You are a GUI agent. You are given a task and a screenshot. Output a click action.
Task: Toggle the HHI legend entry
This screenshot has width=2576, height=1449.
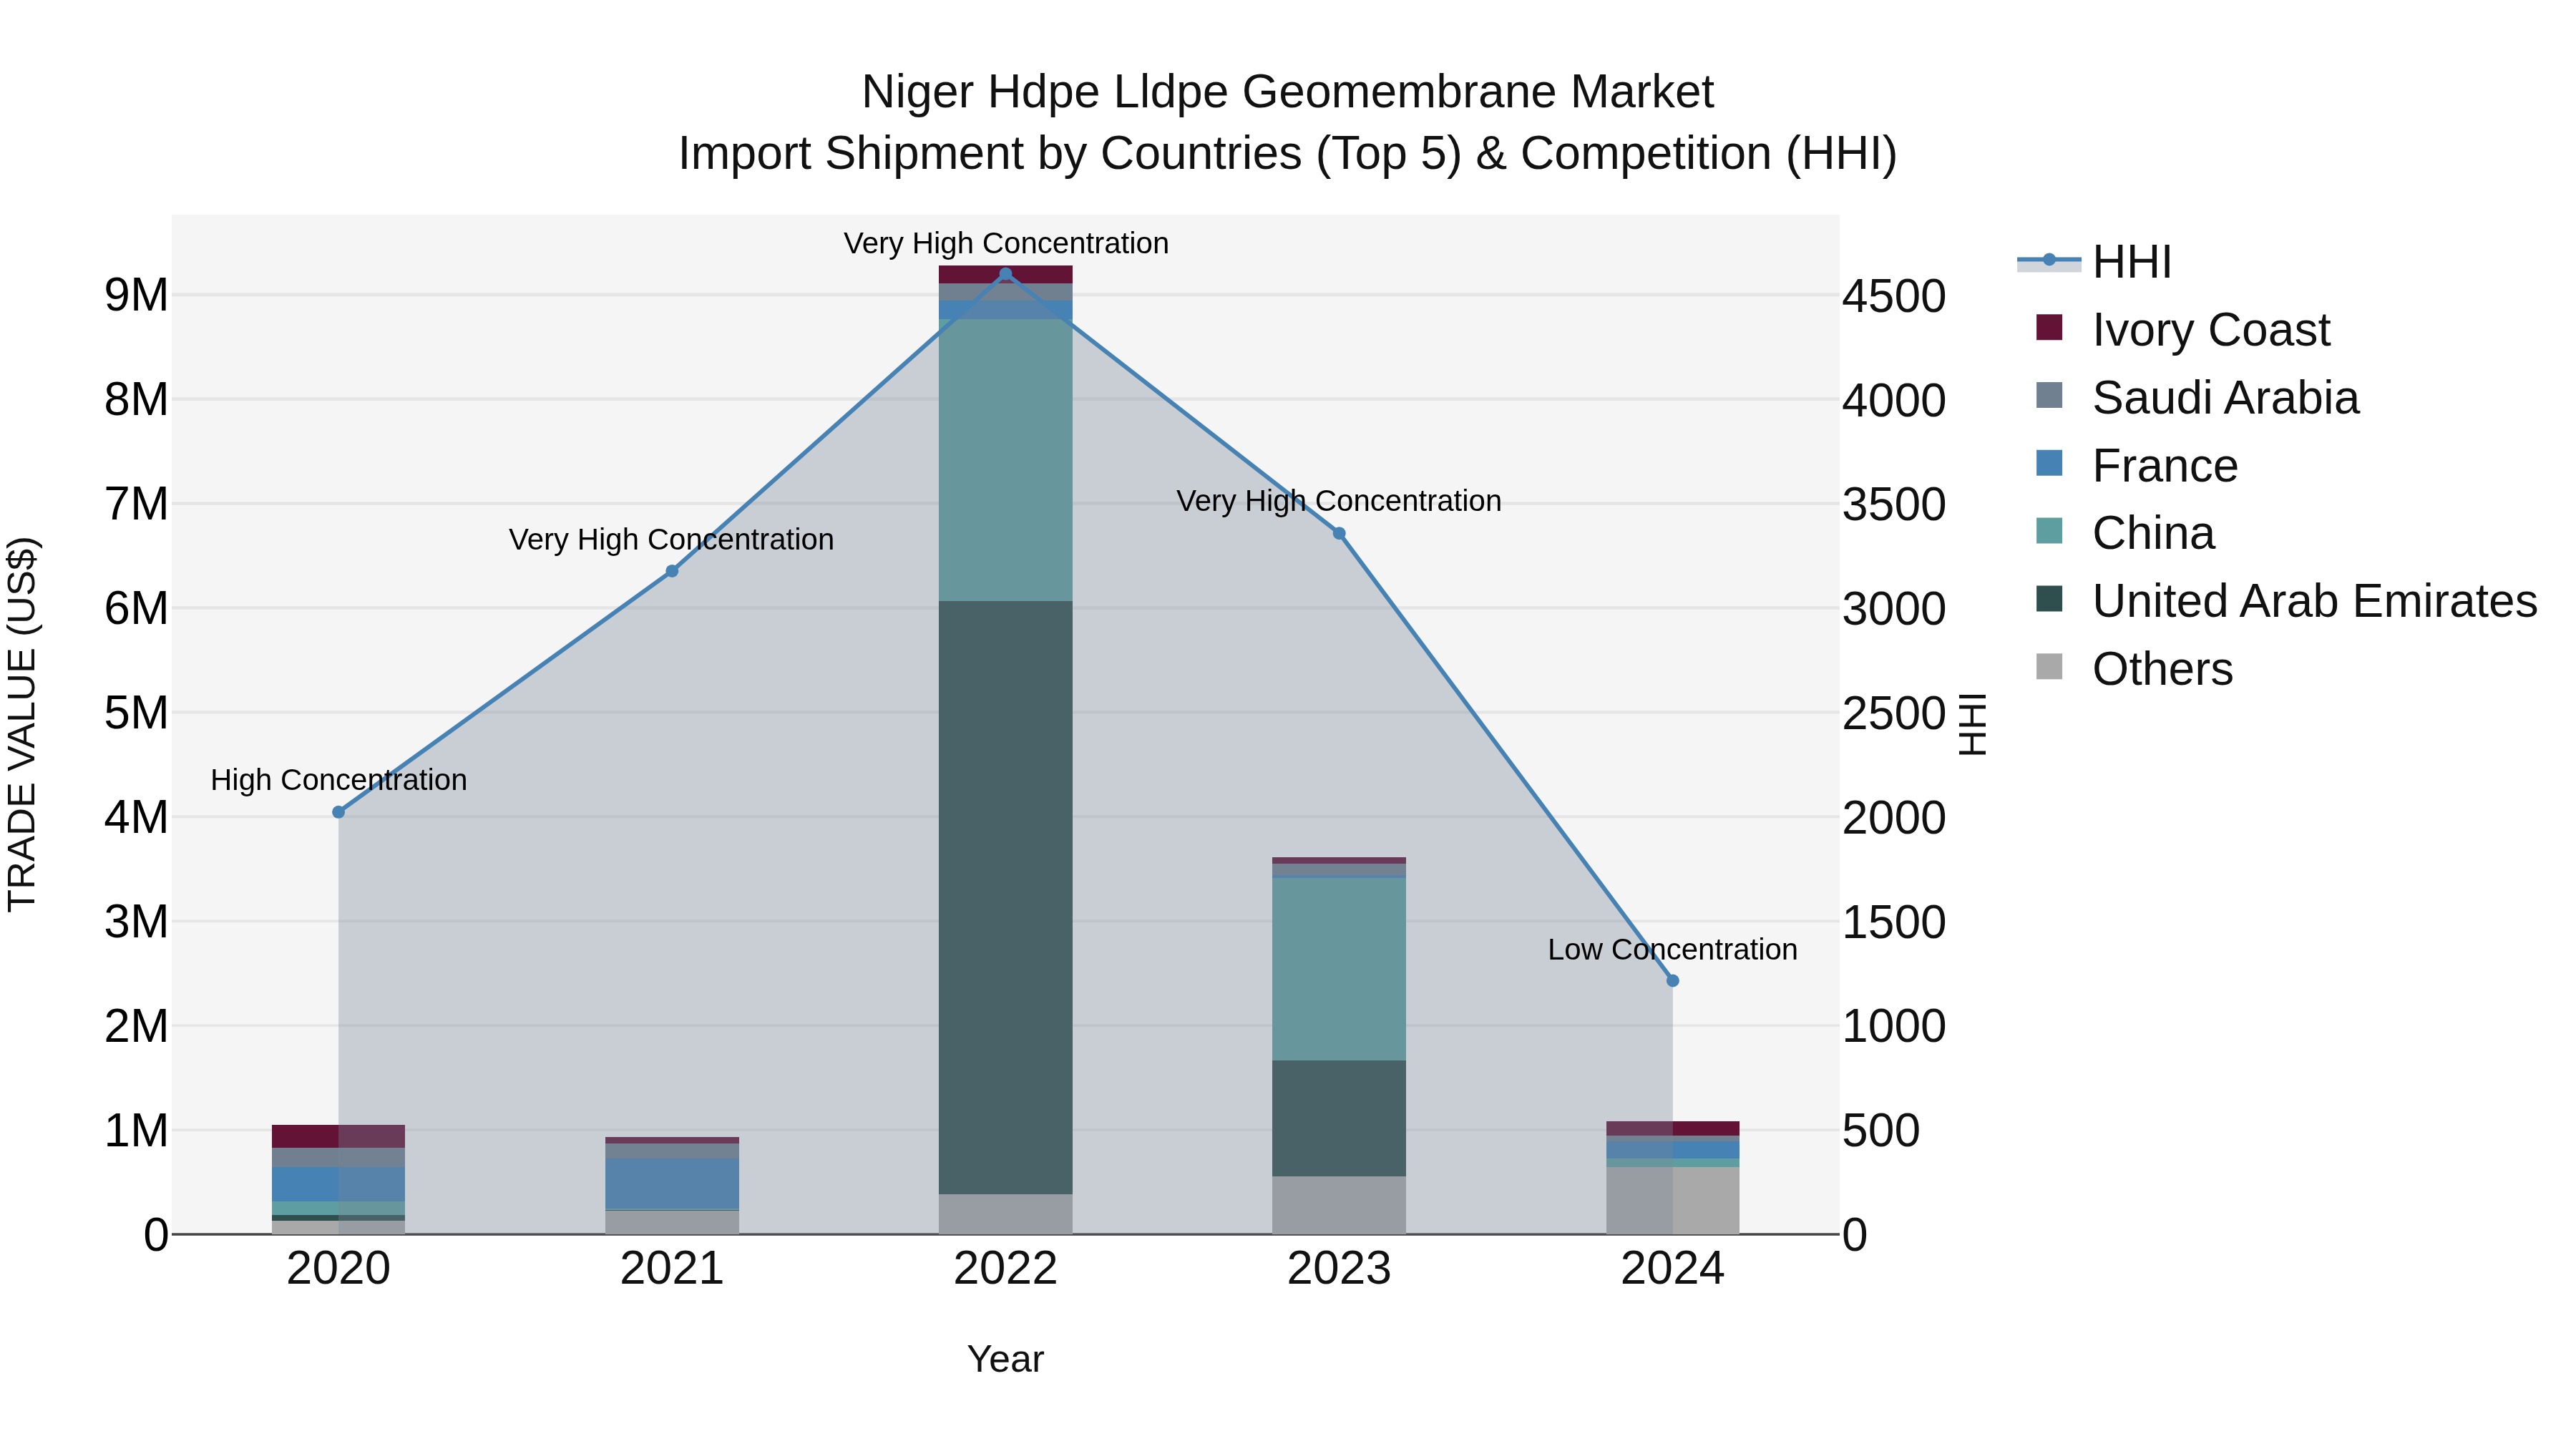coord(2094,262)
